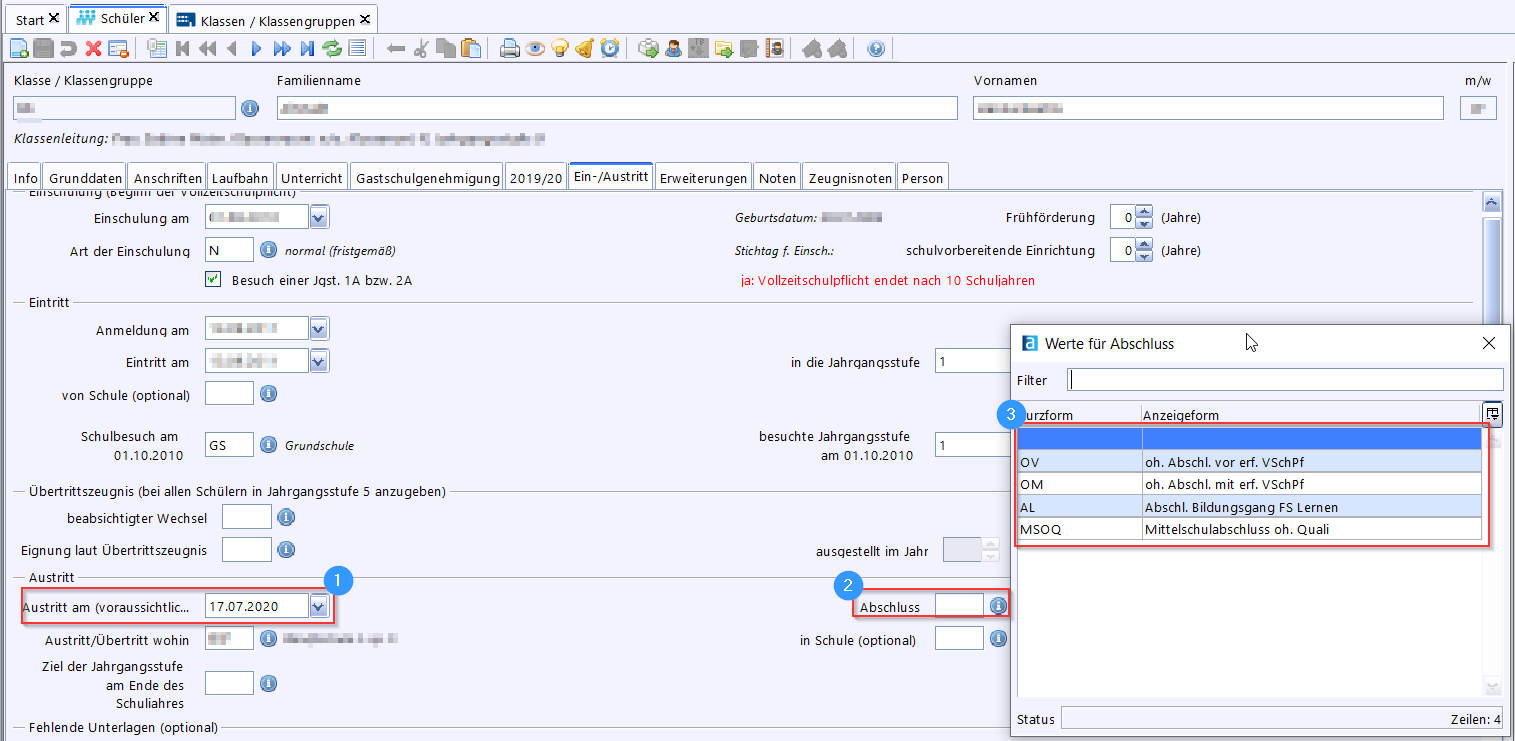Screen dimensions: 1515x741
Task: Click the Frühförderung years spinner
Action: (x=1146, y=217)
